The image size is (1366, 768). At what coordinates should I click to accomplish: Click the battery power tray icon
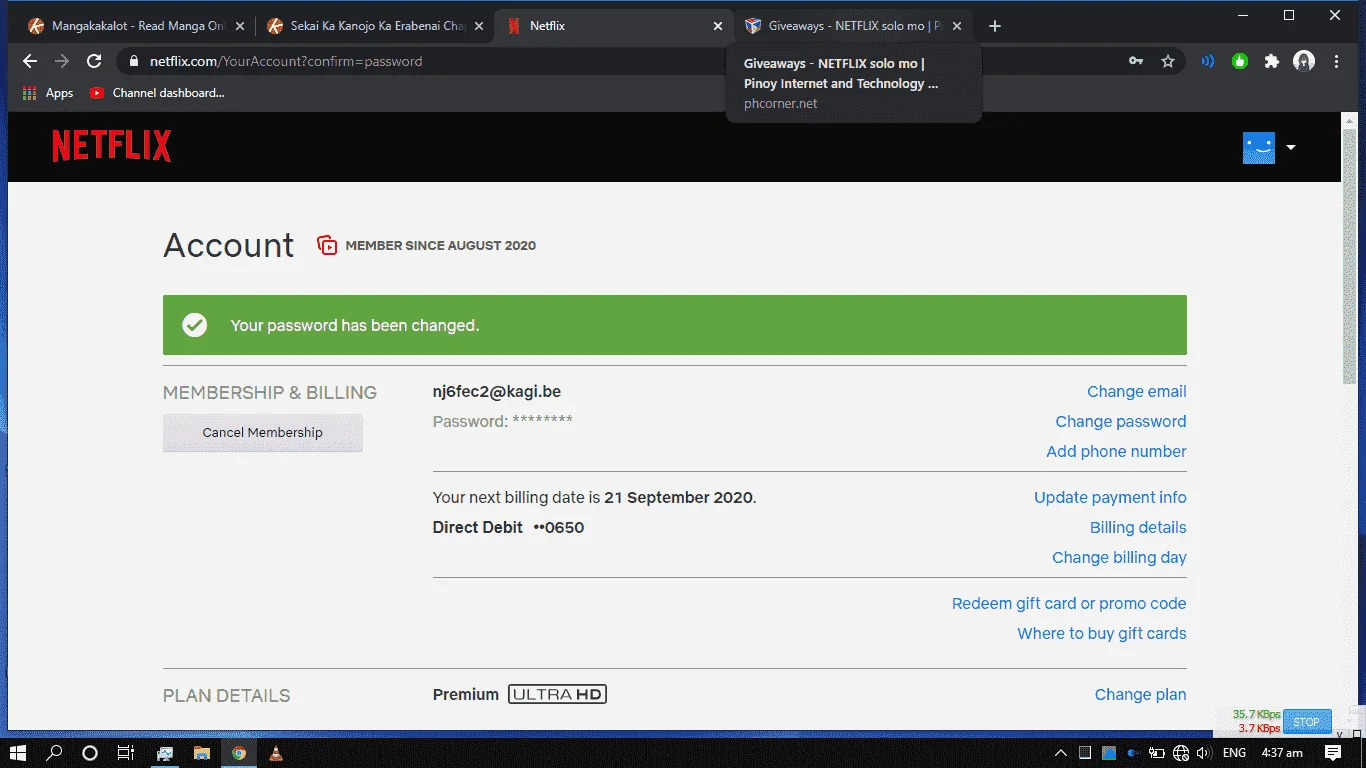(x=1157, y=753)
